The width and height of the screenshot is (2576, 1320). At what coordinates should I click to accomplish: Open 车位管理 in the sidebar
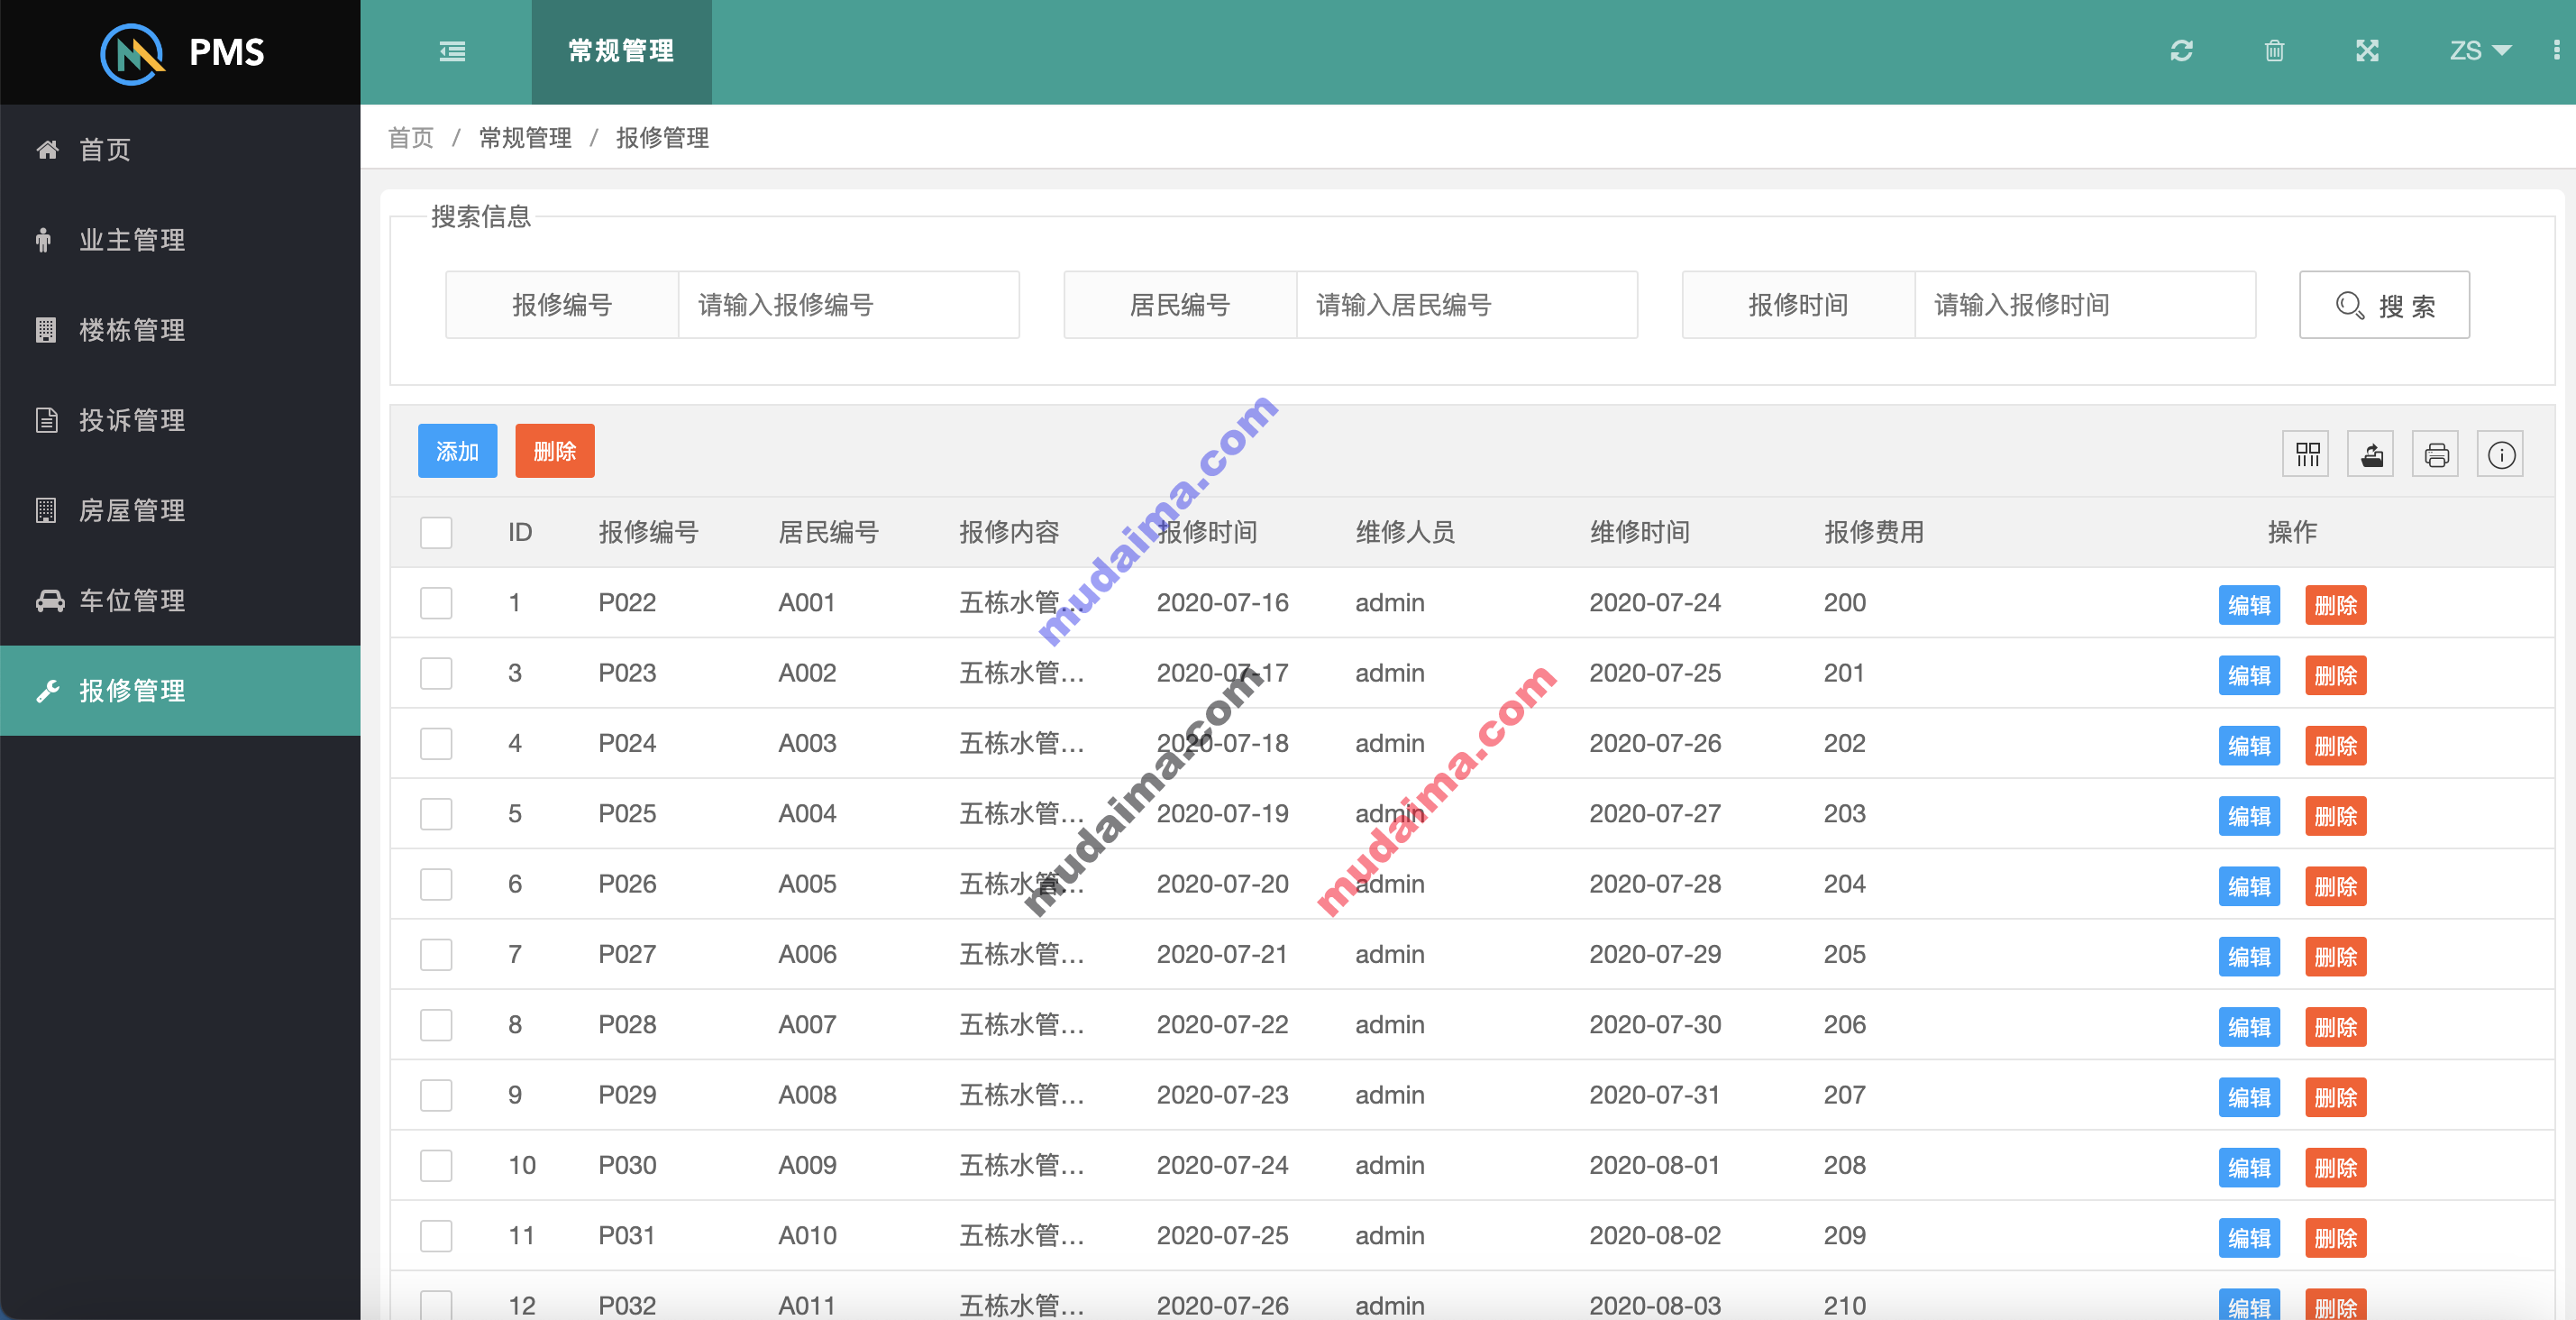(x=180, y=600)
